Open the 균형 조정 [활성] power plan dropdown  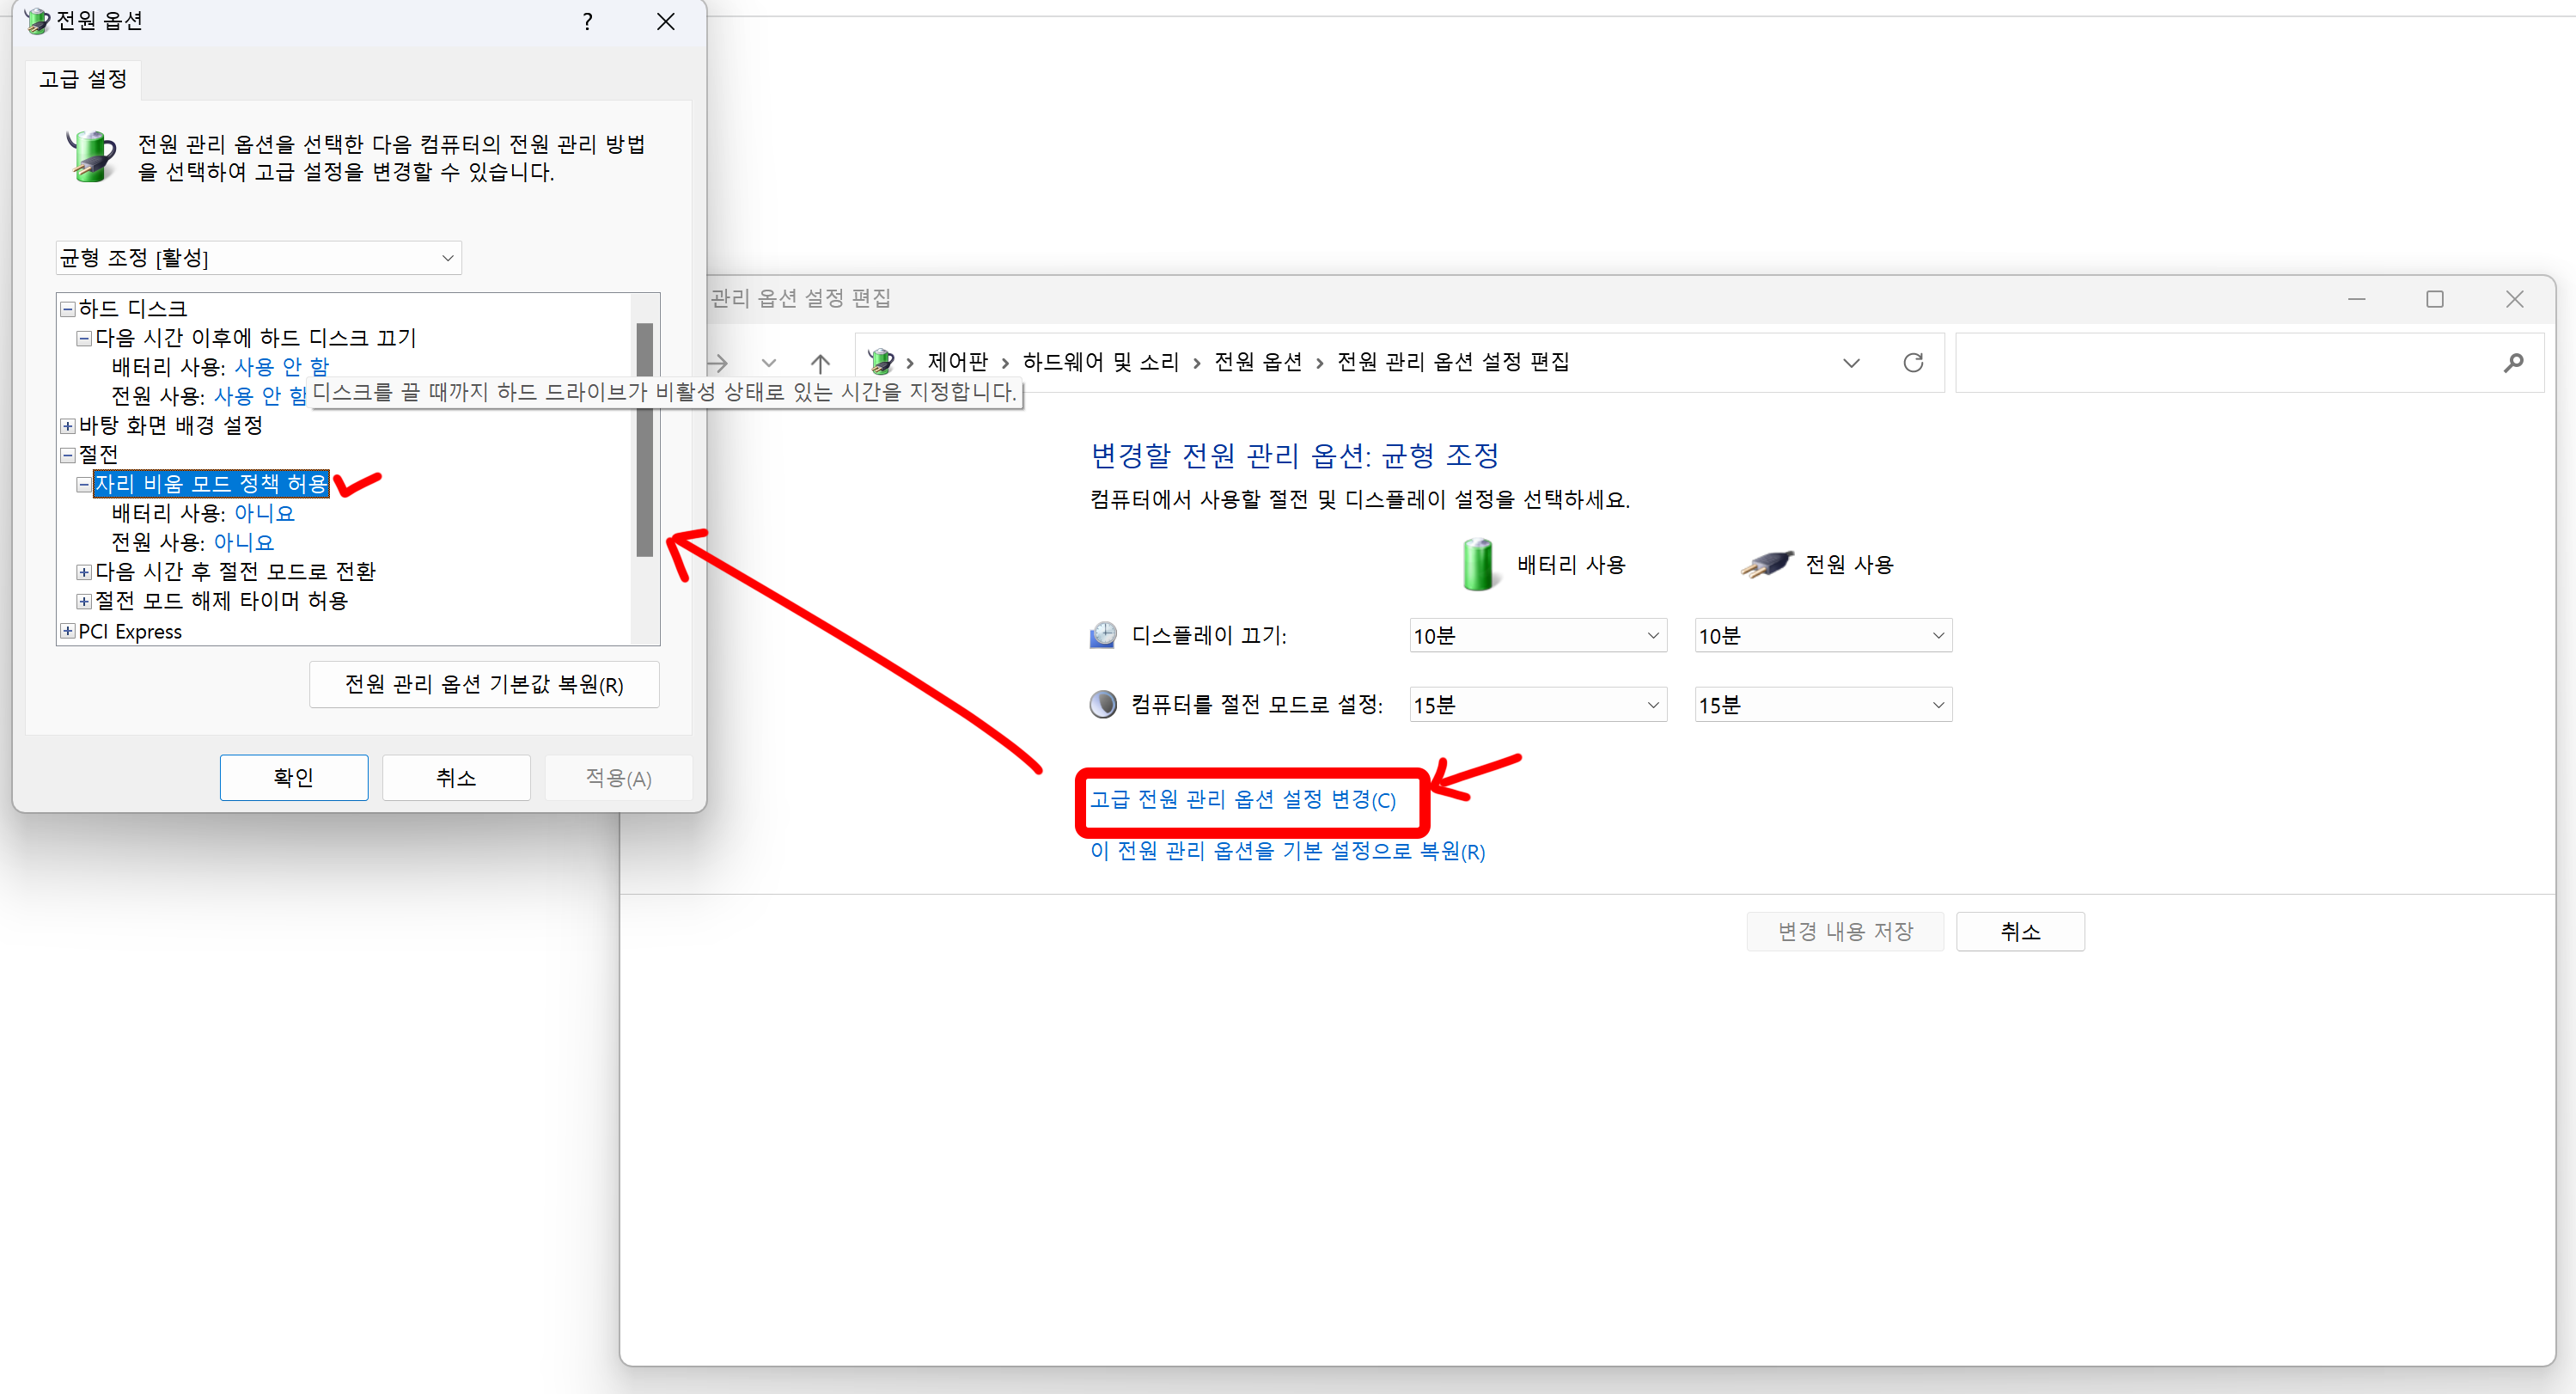pyautogui.click(x=258, y=258)
